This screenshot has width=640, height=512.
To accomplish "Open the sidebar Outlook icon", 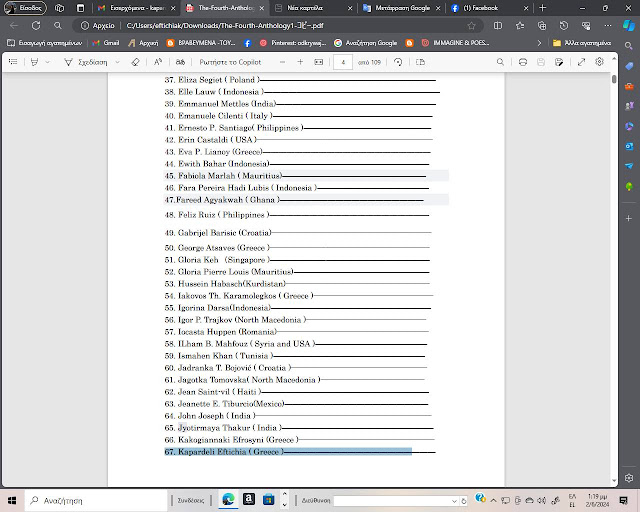I will (x=629, y=146).
